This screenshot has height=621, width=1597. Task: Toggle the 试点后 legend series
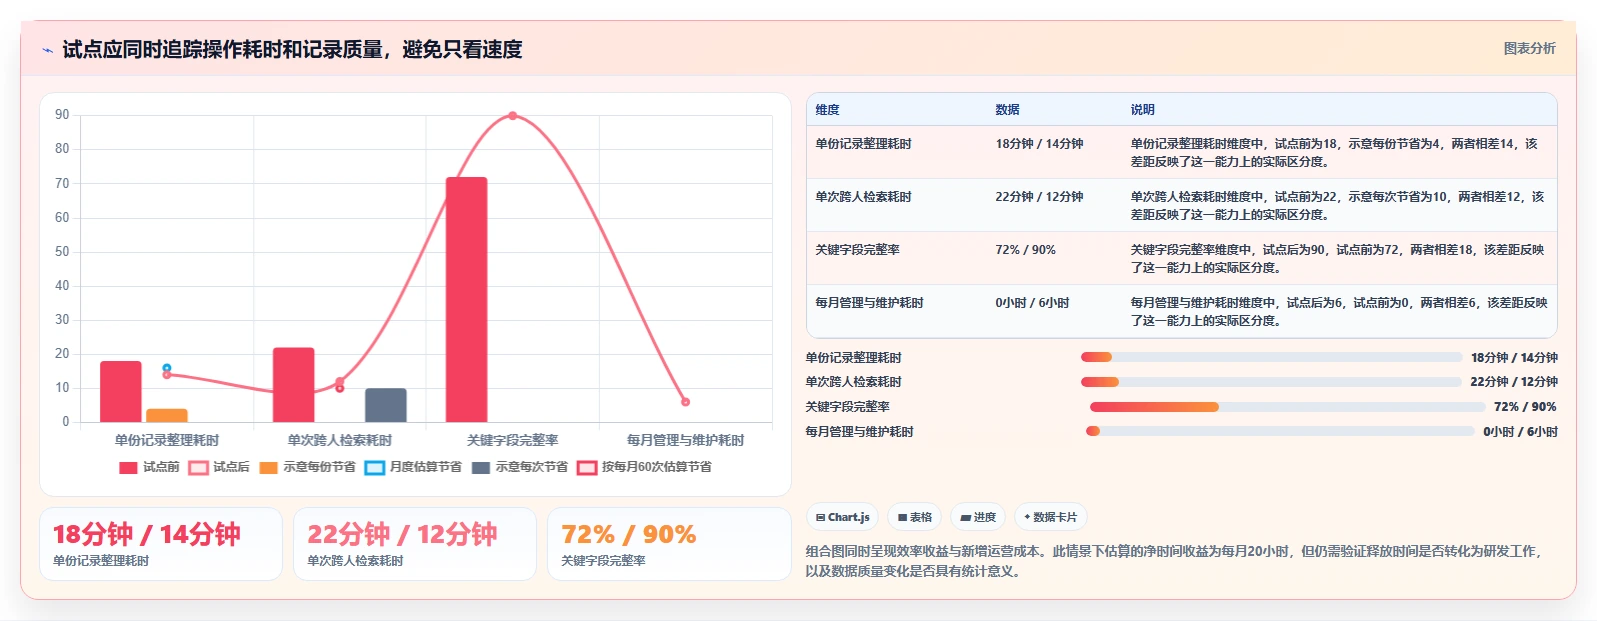click(x=219, y=467)
